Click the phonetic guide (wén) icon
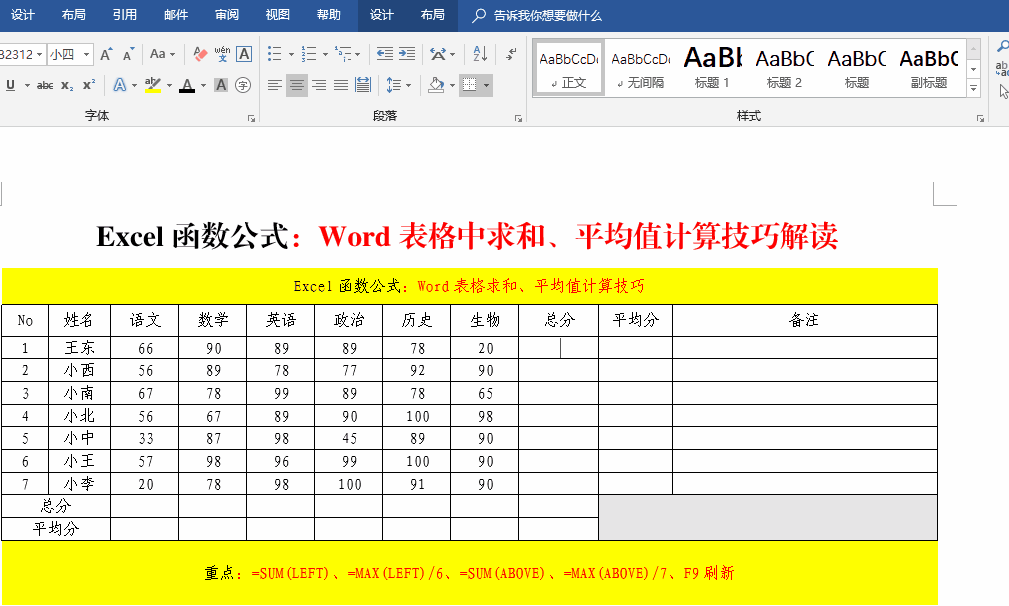Viewport: 1009px width, 606px height. click(222, 54)
